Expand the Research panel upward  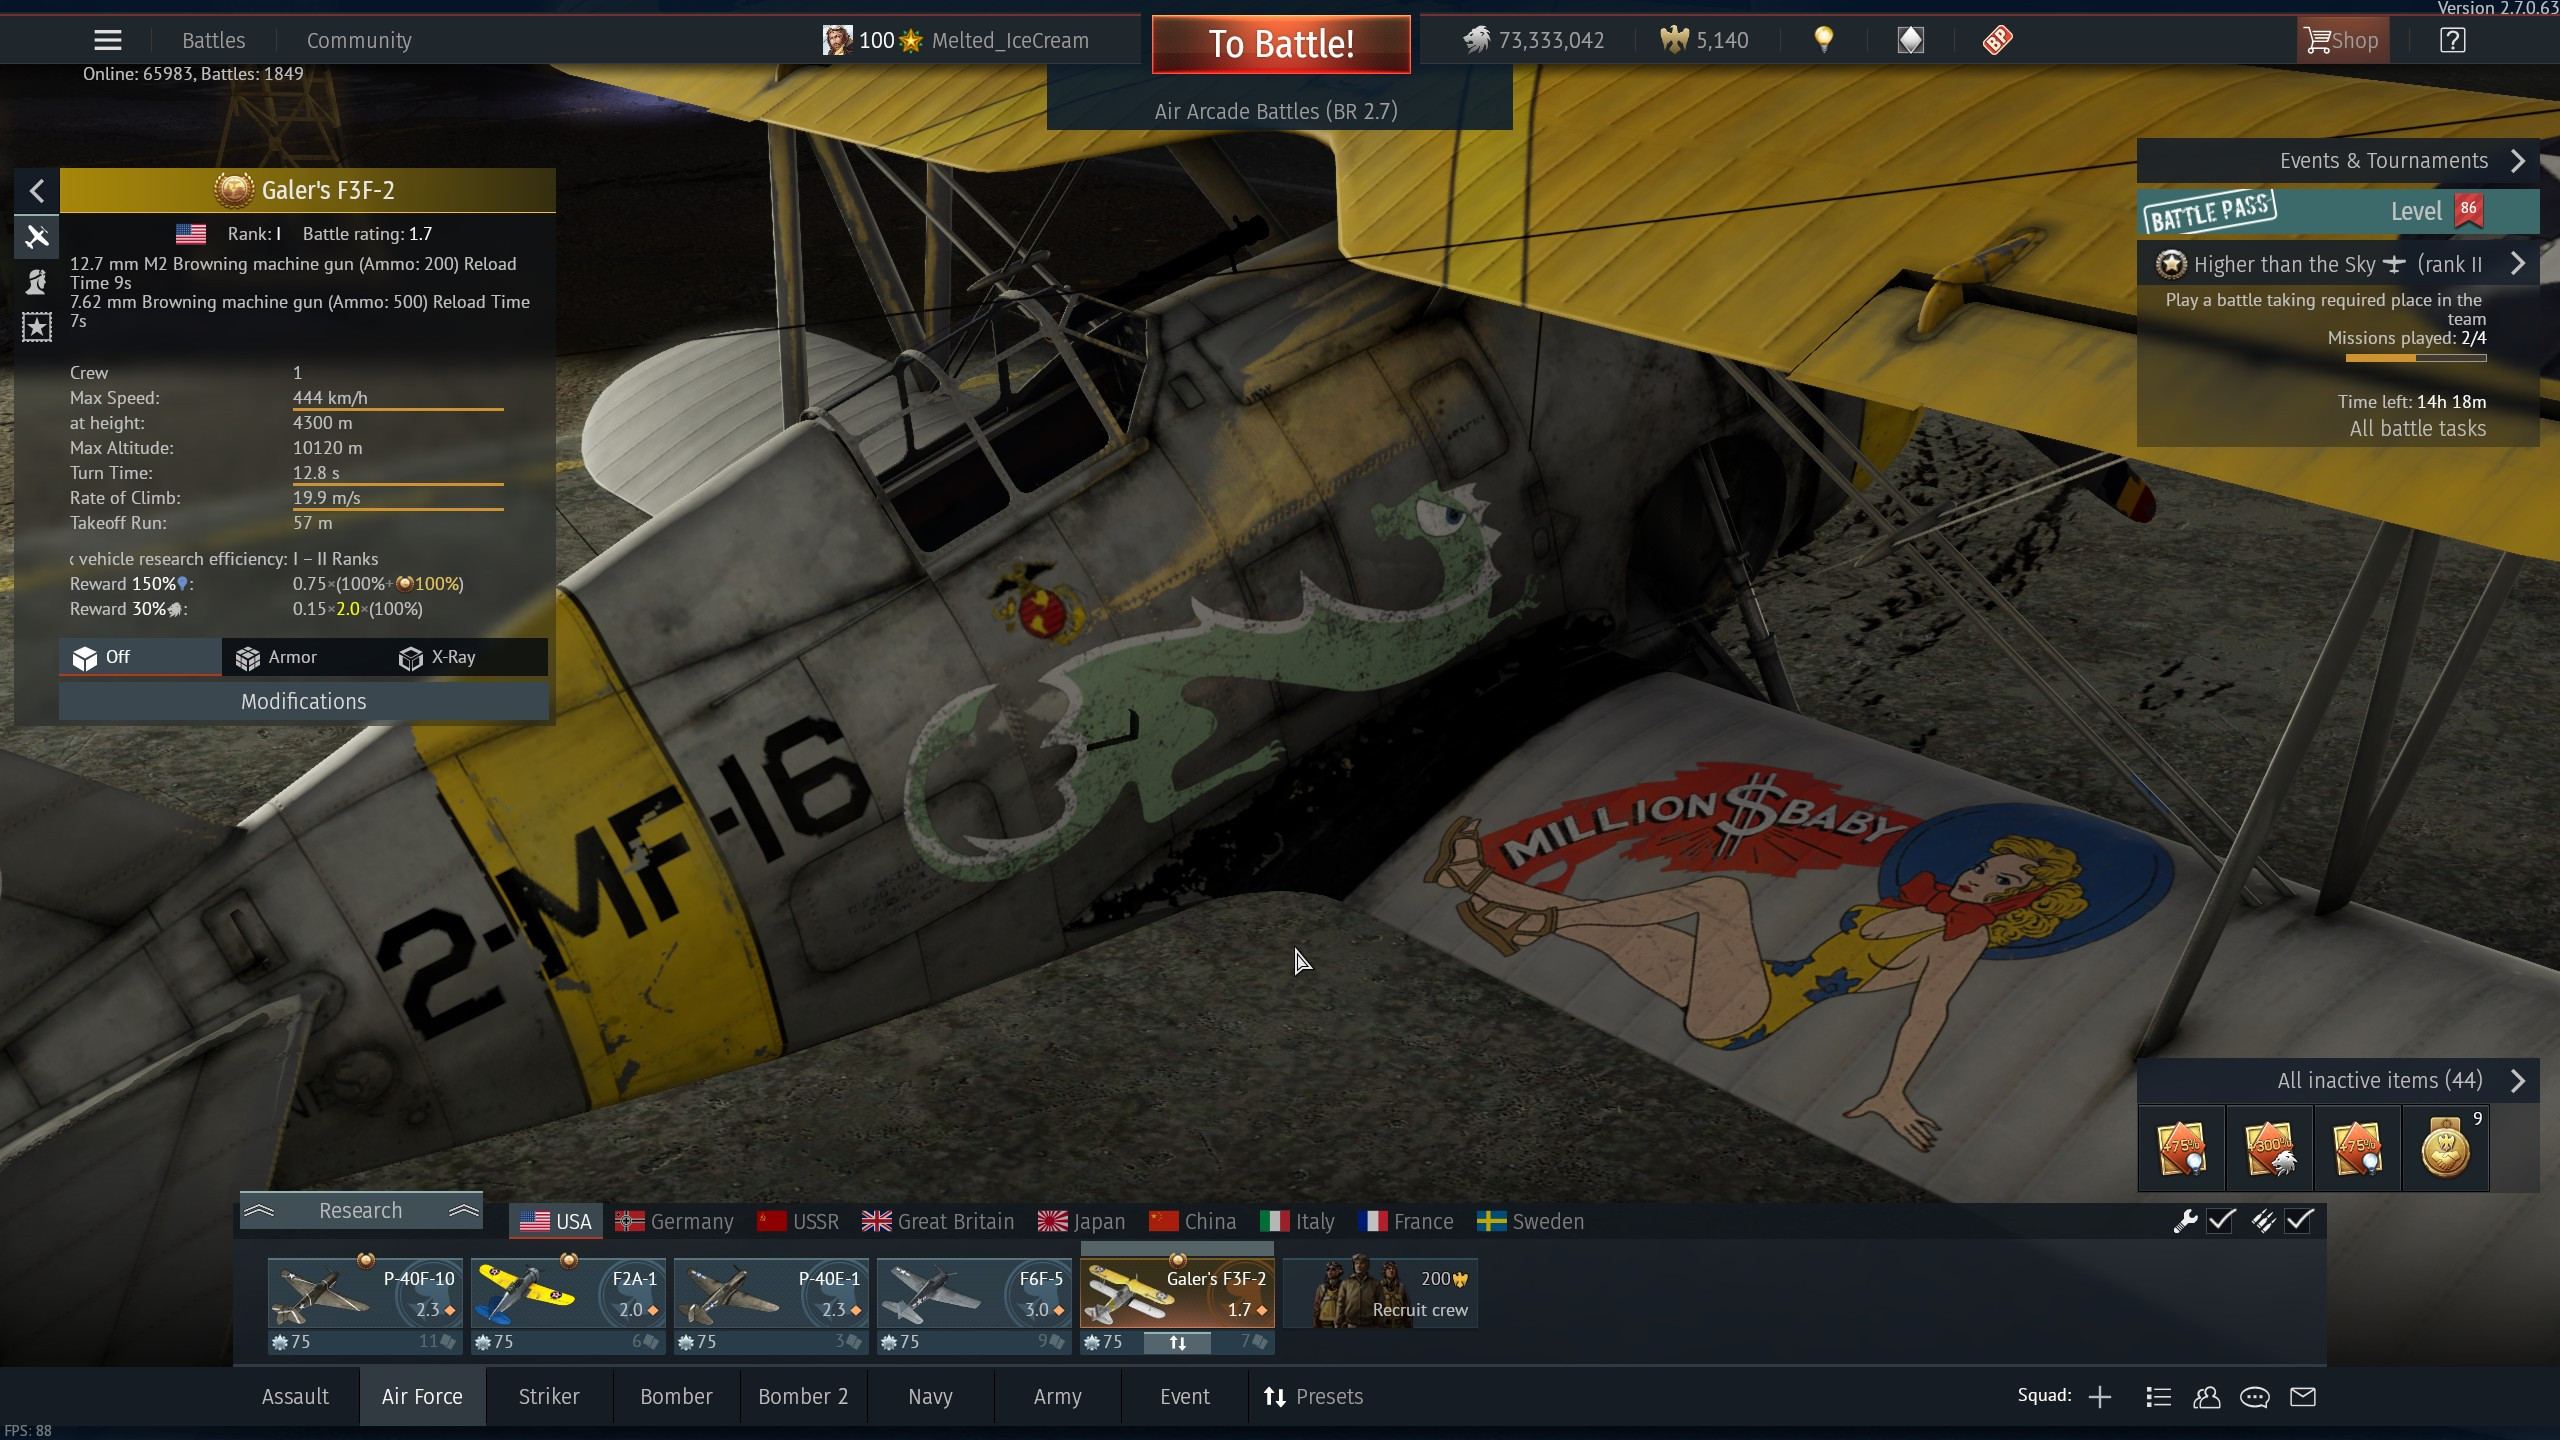click(x=360, y=1211)
